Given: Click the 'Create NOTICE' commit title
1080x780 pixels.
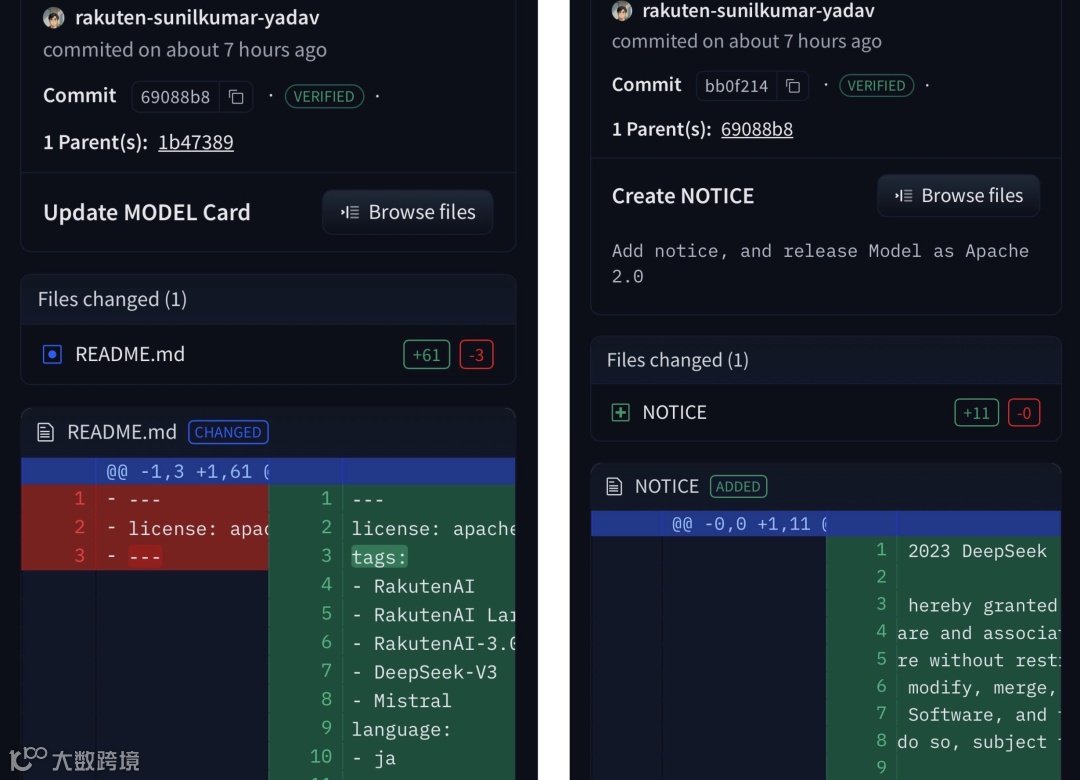Looking at the screenshot, I should [x=683, y=196].
